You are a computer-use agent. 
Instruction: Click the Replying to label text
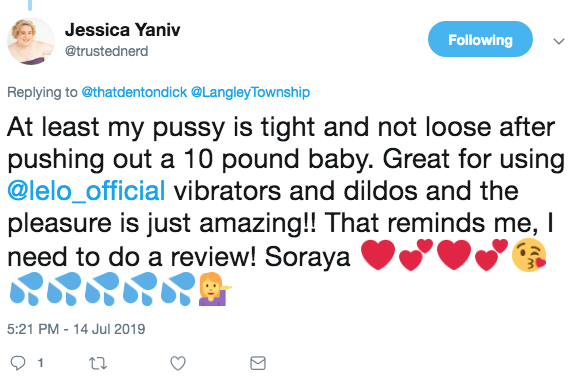click(x=42, y=92)
